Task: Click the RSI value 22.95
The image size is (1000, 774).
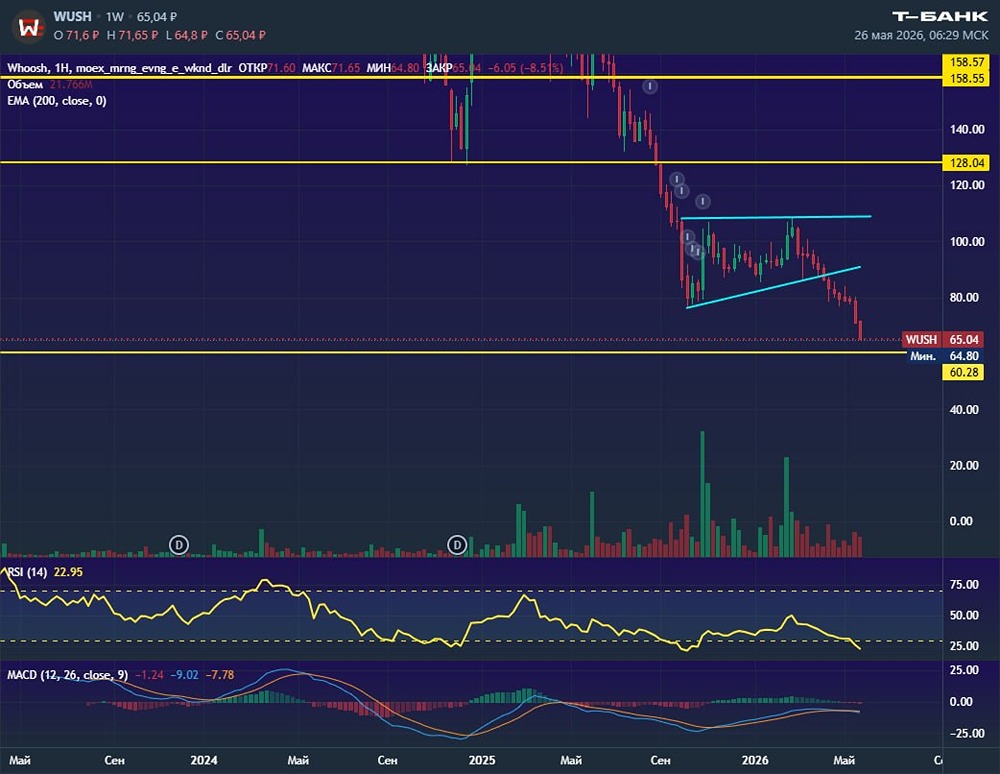Action: tap(68, 572)
